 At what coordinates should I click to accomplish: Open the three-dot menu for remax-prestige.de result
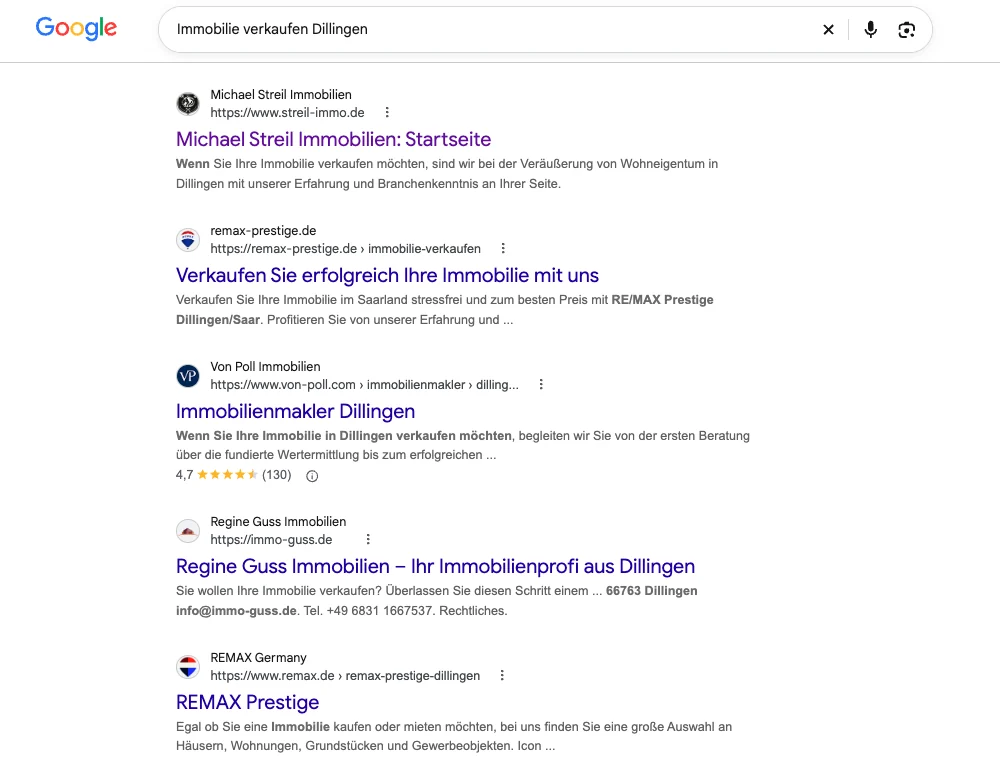coord(503,248)
